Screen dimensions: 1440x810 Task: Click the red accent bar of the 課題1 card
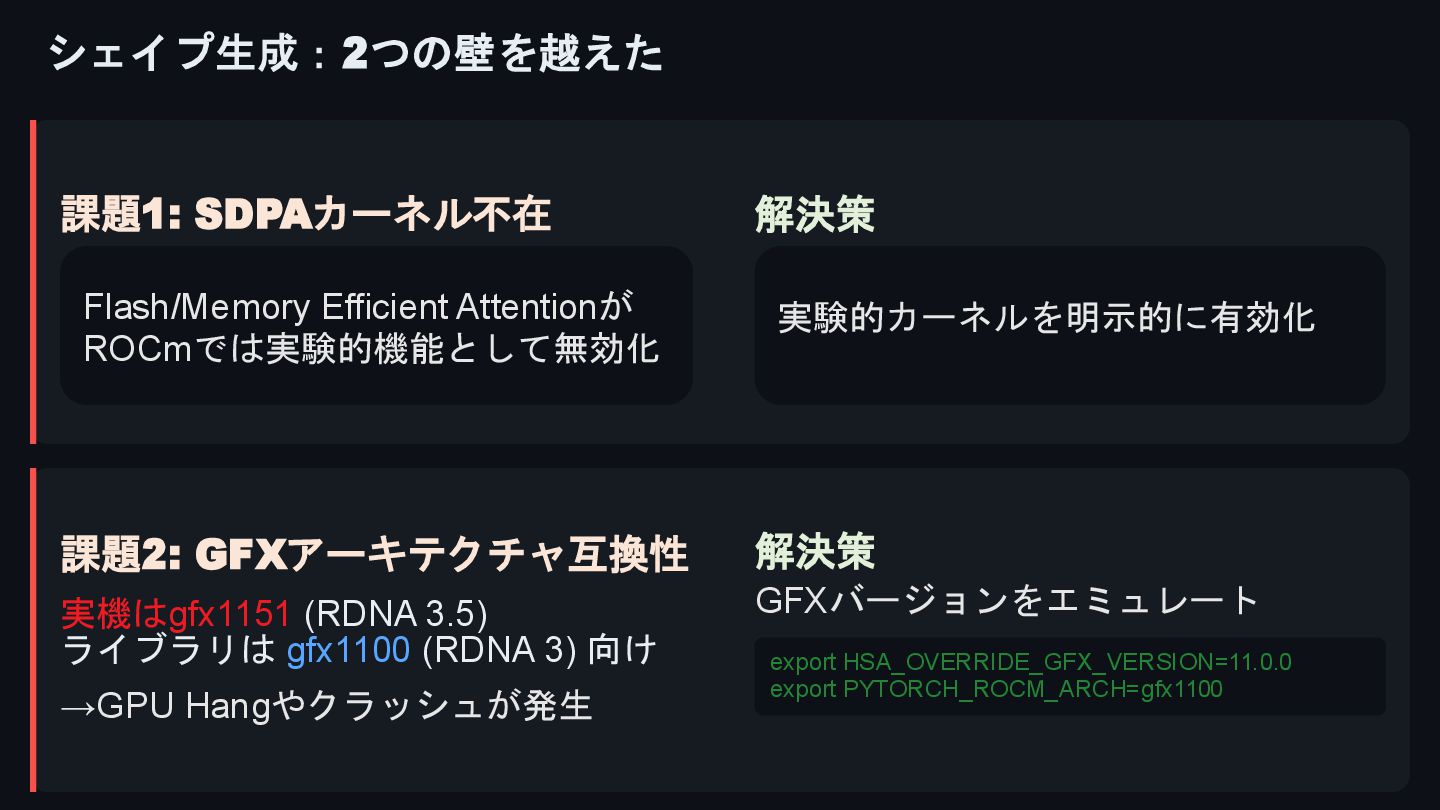point(33,282)
